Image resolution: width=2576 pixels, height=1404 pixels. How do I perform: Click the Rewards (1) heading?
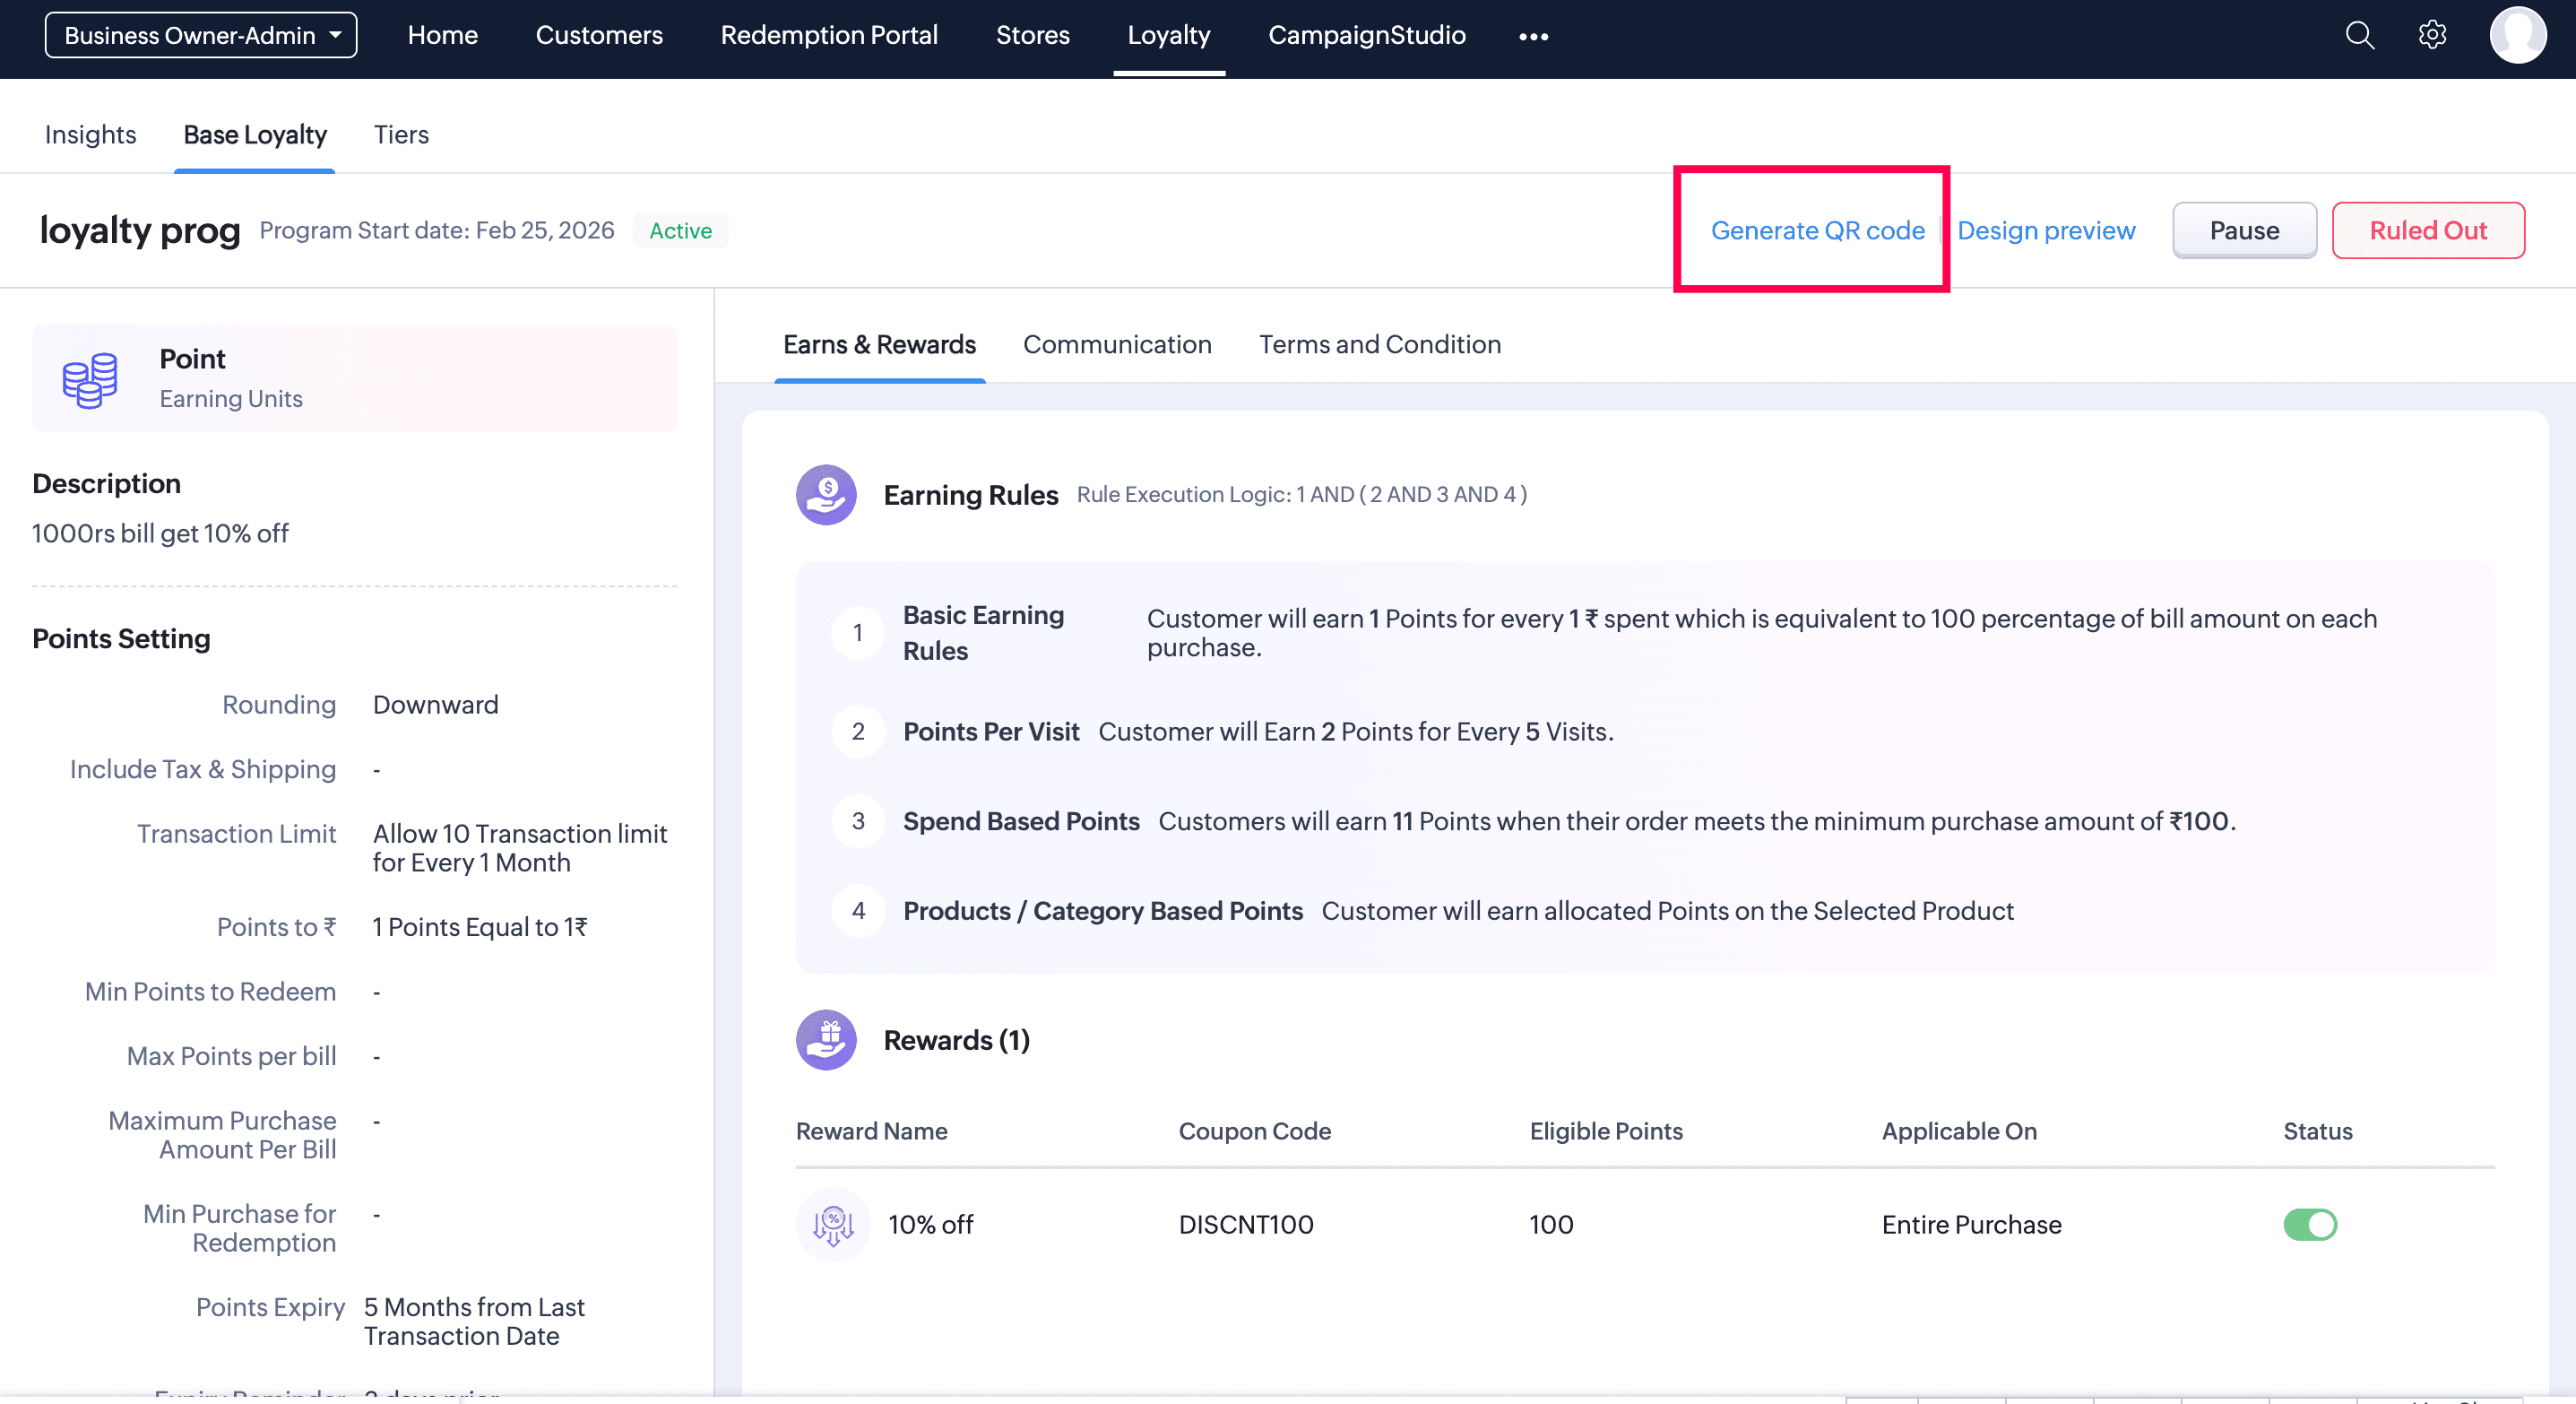coord(956,1040)
